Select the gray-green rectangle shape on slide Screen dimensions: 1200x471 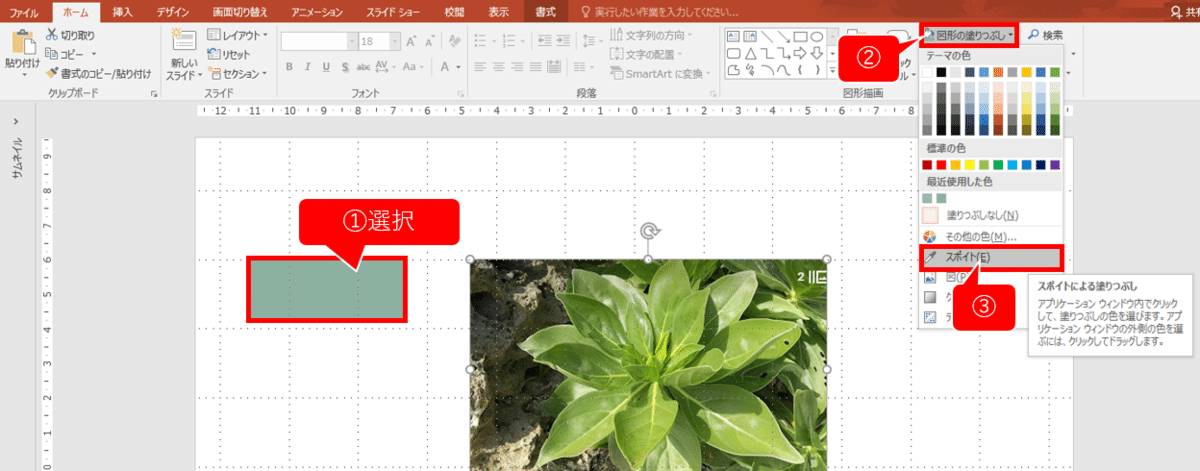pos(327,290)
